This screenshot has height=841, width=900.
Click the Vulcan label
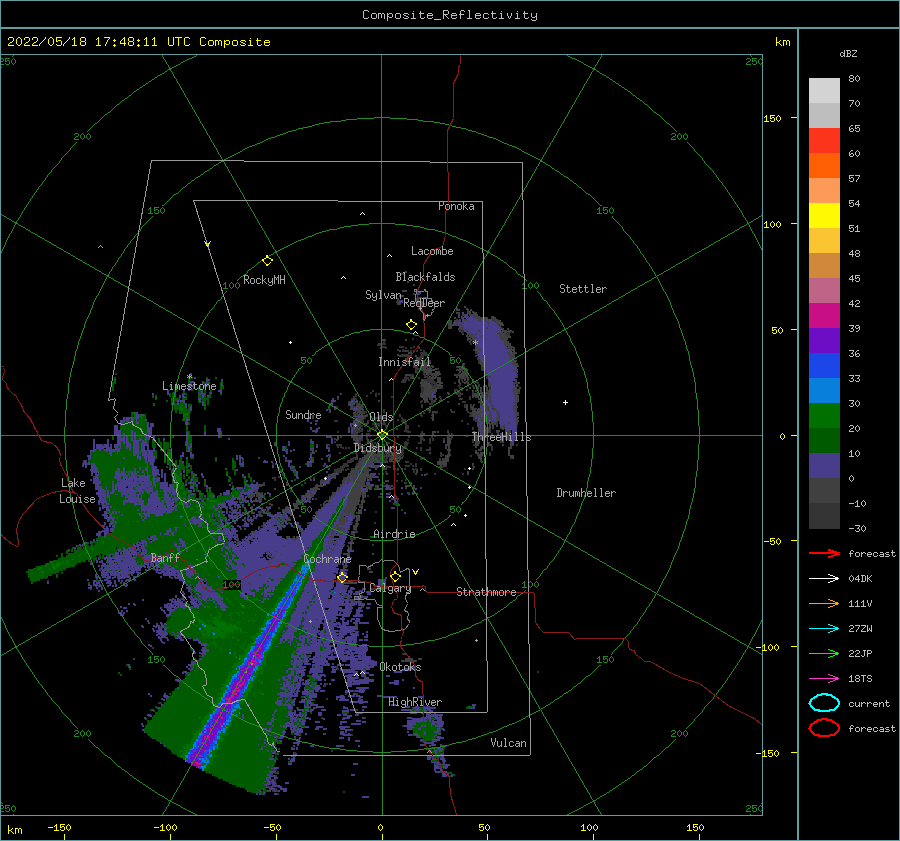point(509,743)
